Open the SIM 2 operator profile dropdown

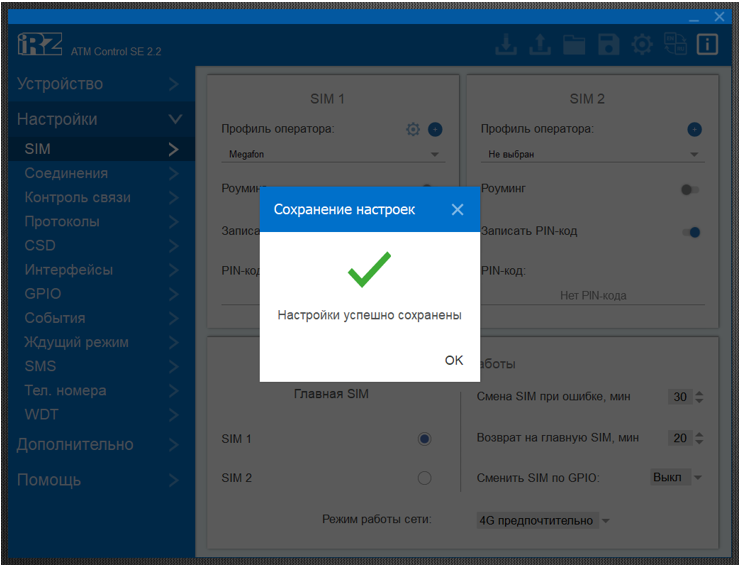pos(593,155)
